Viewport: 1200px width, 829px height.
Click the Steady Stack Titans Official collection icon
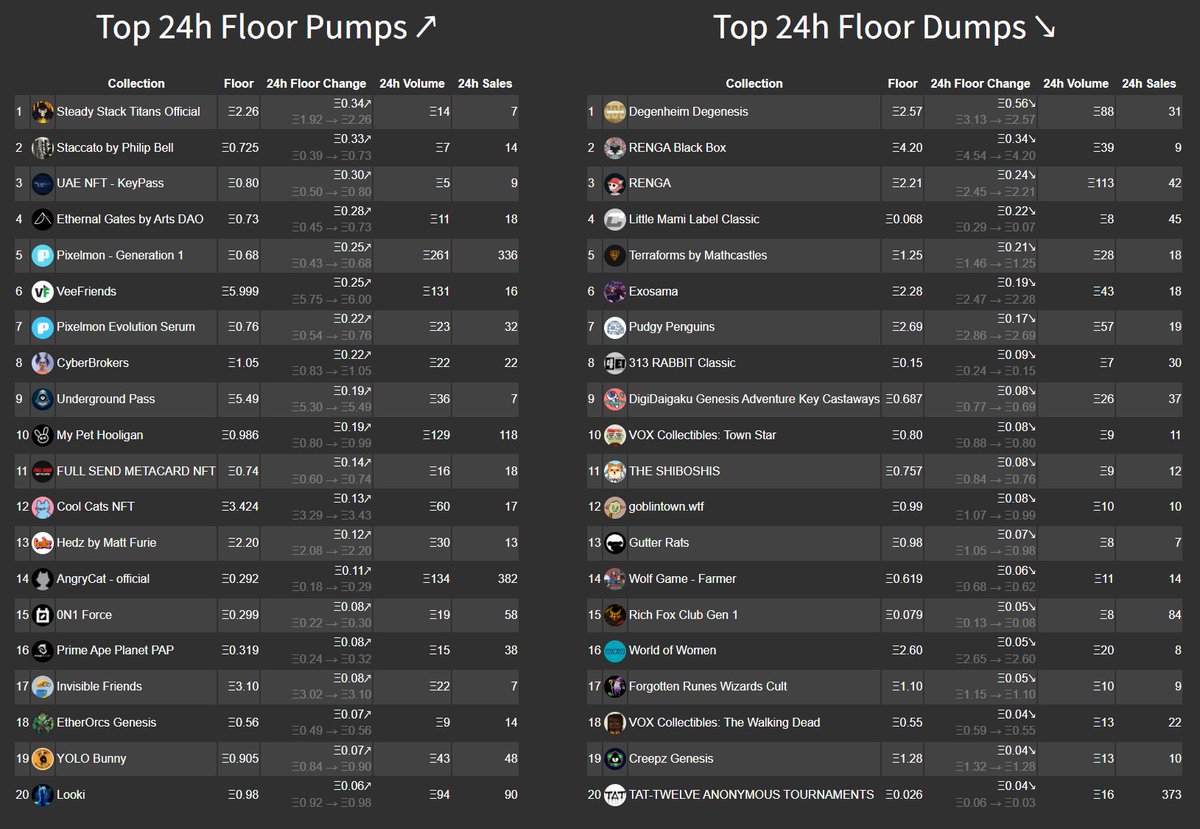(42, 112)
